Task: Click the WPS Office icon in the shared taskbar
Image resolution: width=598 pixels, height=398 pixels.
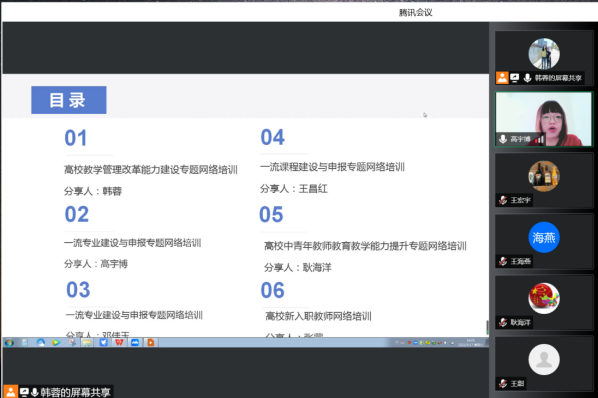Action: click(119, 342)
